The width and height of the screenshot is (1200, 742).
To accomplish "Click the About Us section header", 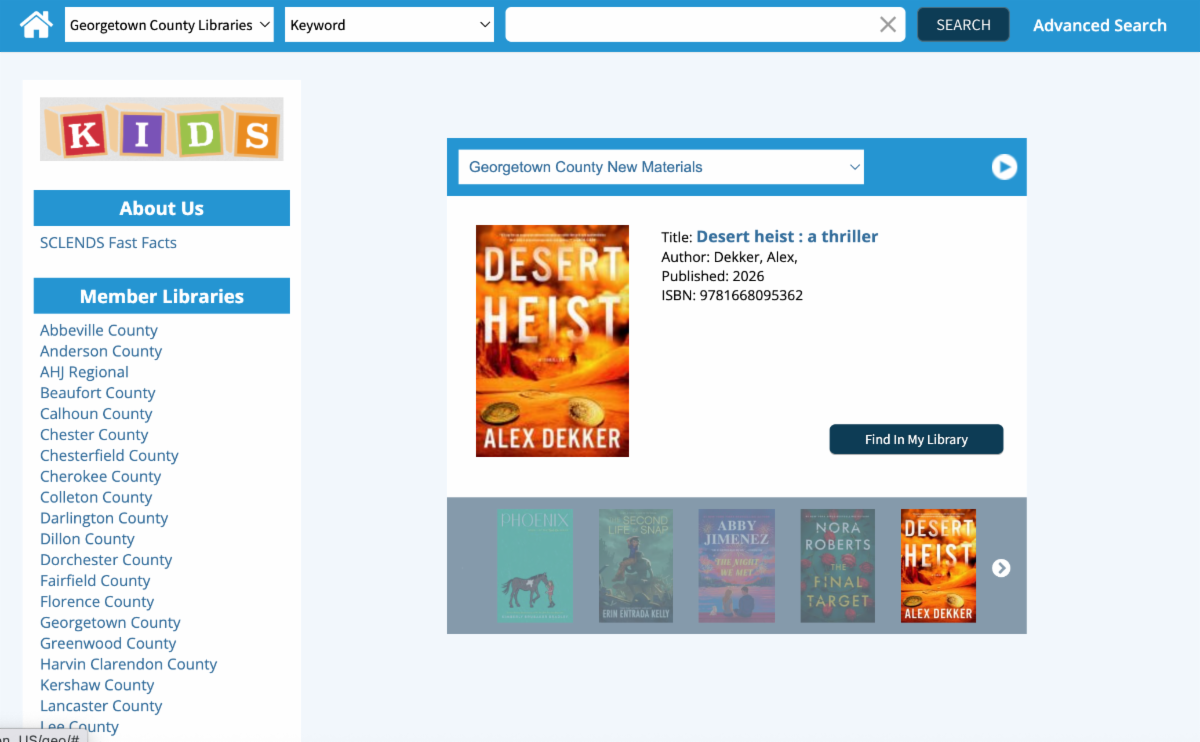I will [162, 208].
